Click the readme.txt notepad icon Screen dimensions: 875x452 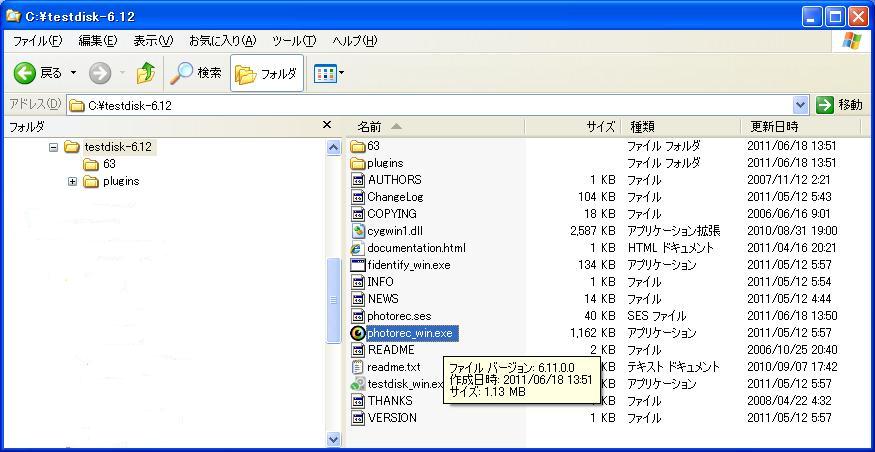tap(358, 367)
